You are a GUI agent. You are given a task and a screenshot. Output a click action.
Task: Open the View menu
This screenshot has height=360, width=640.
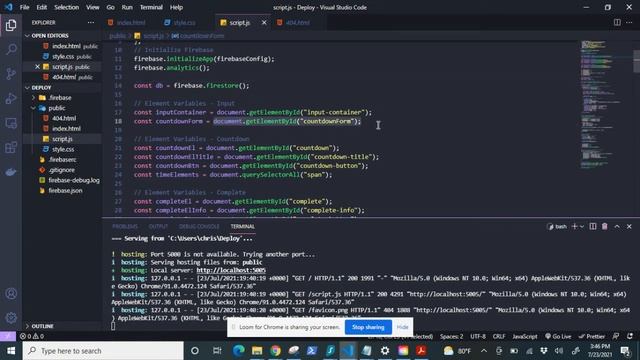click(x=93, y=7)
